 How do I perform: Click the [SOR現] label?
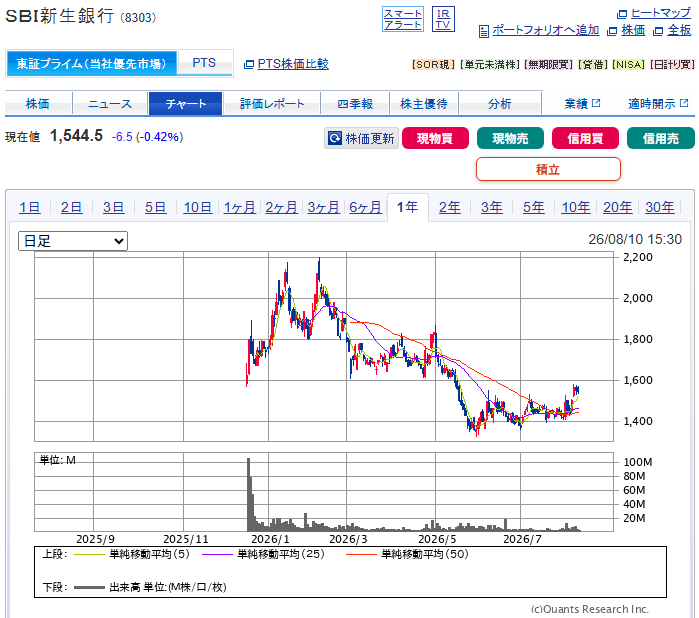[433, 65]
